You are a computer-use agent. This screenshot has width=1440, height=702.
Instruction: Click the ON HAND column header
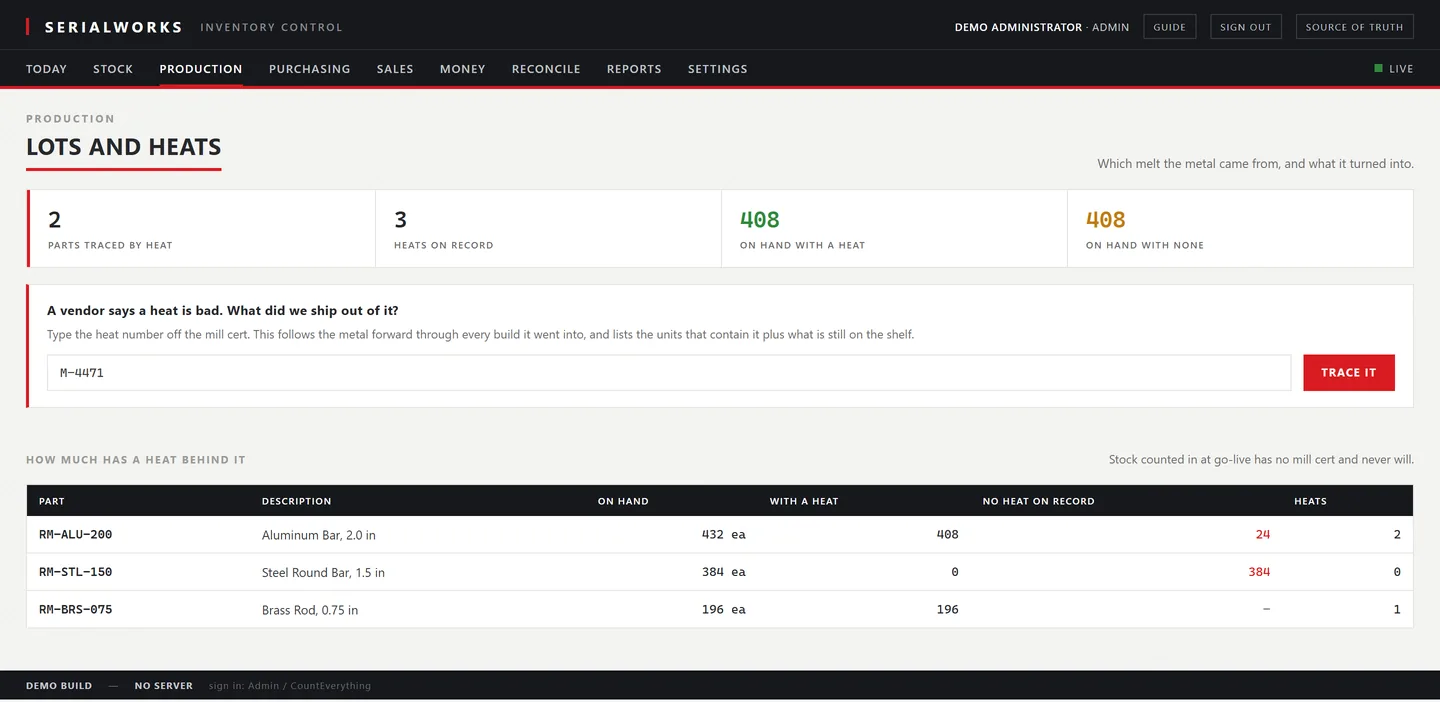(623, 501)
